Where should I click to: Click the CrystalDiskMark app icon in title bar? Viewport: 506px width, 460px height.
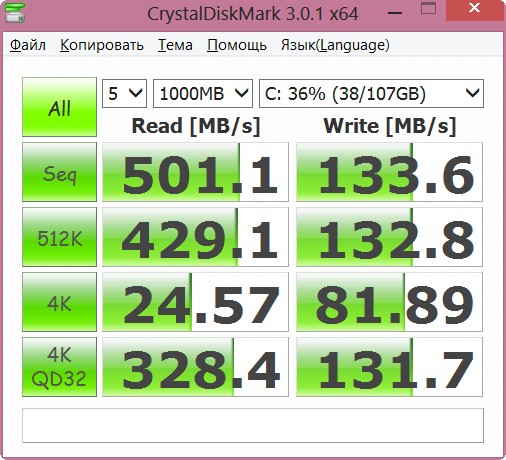click(15, 12)
